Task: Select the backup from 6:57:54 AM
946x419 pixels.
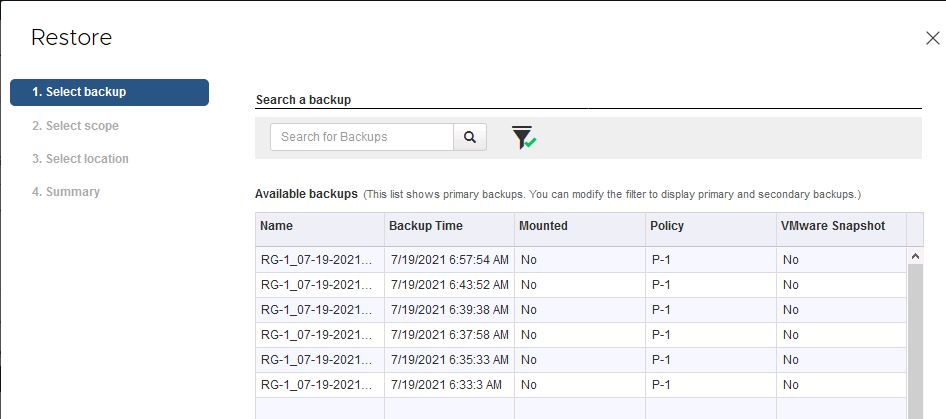Action: (x=450, y=259)
